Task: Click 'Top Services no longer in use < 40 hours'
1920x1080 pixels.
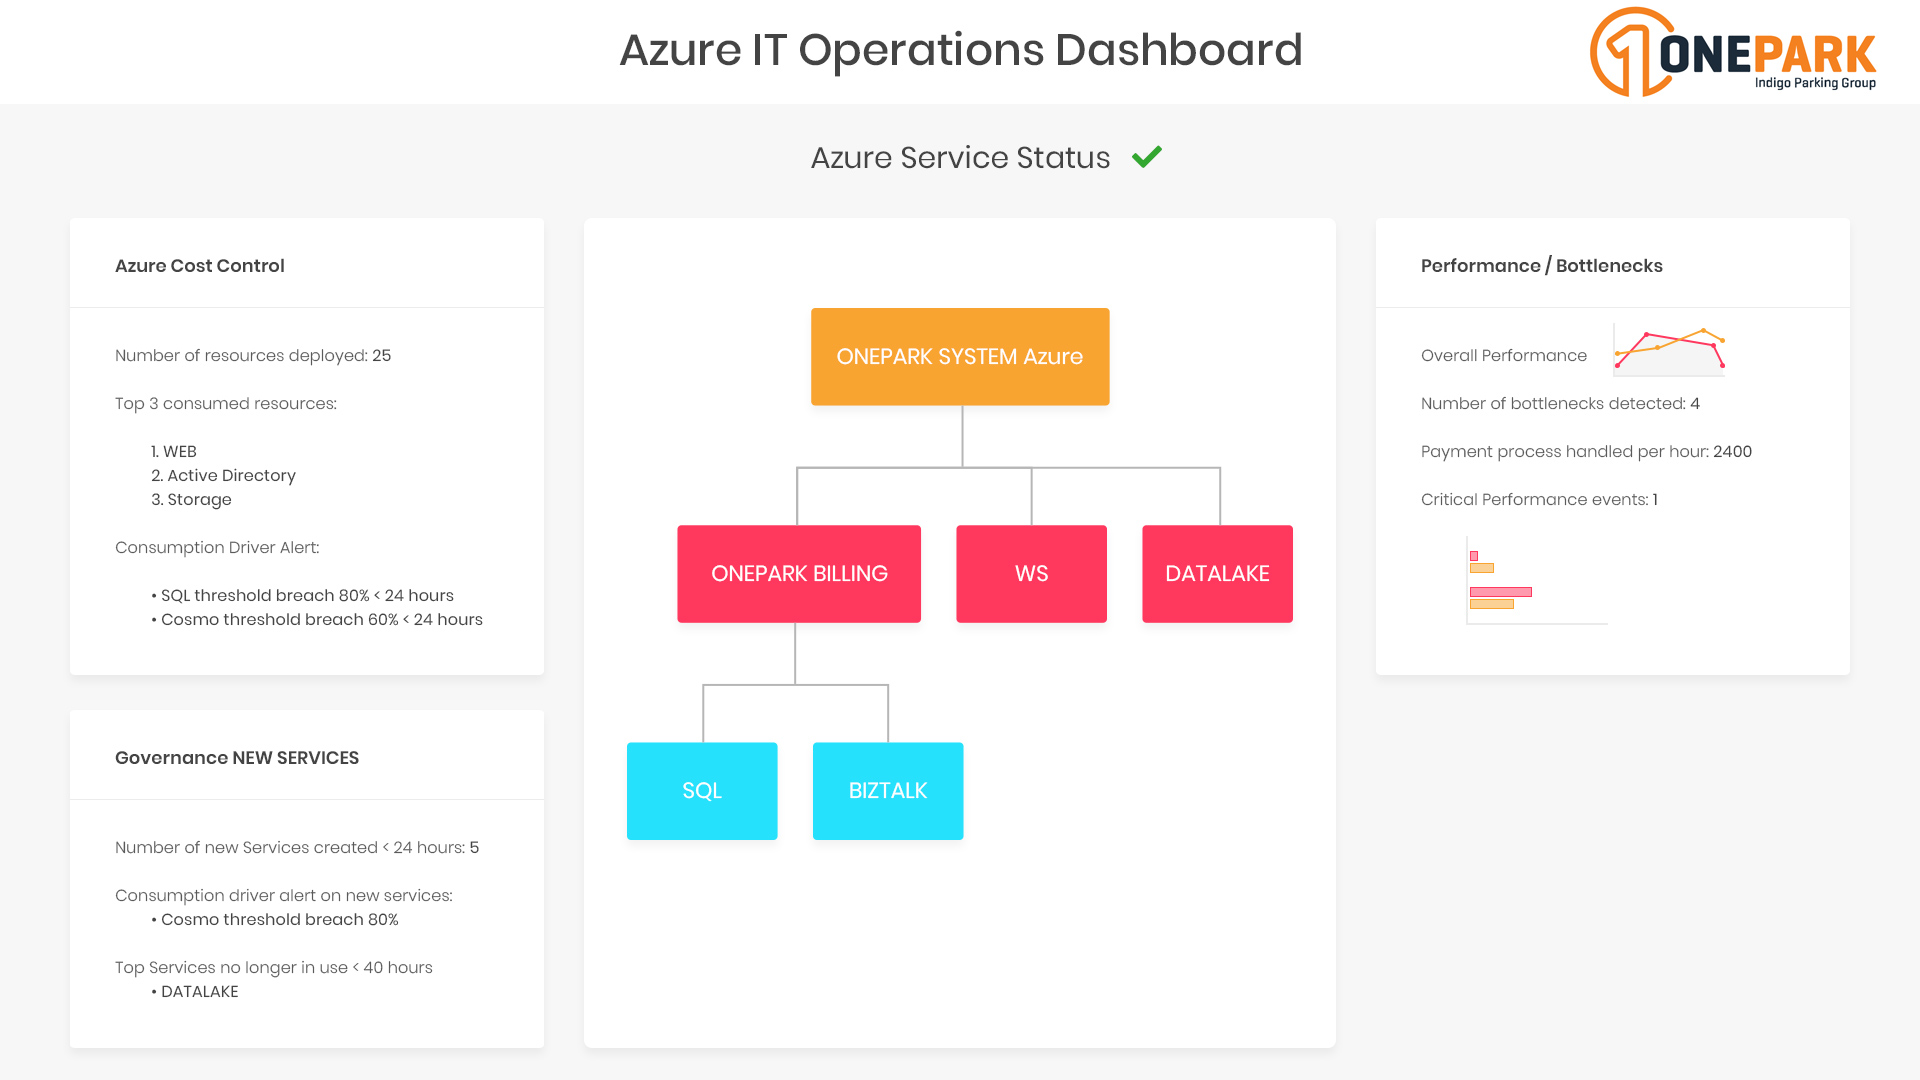Action: coord(274,968)
